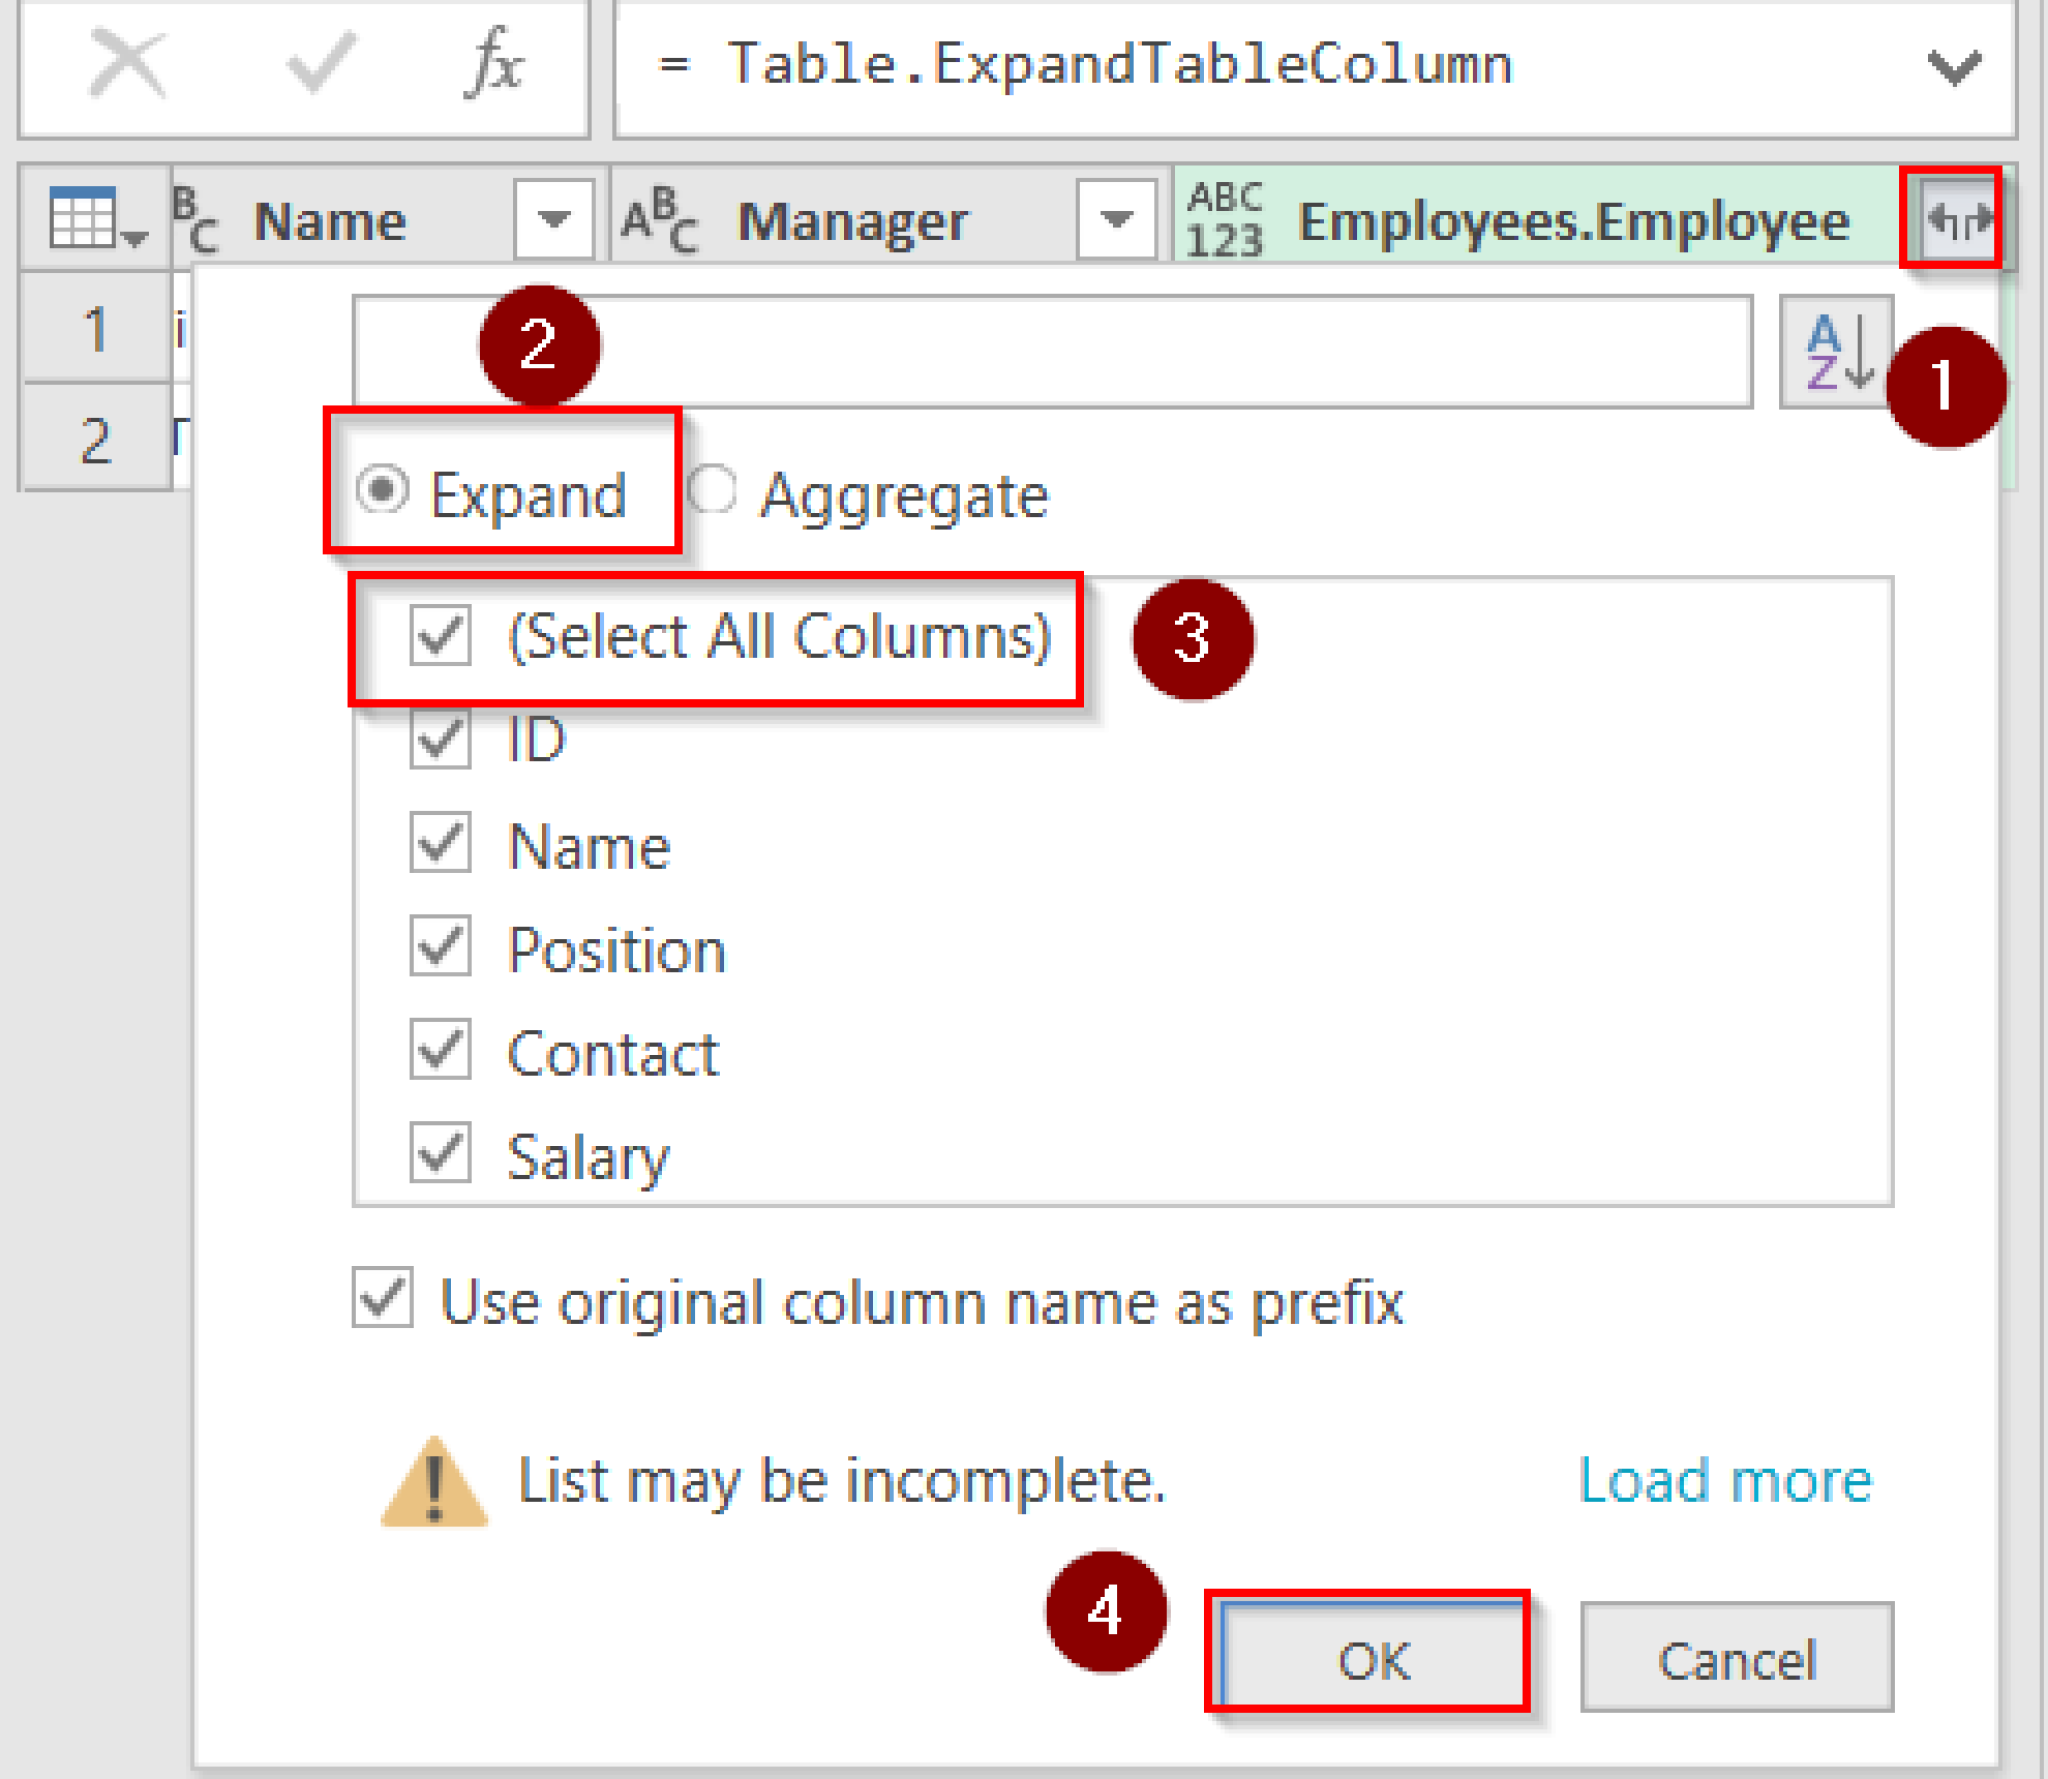Click the Employees.Employee column header

pos(1570,218)
